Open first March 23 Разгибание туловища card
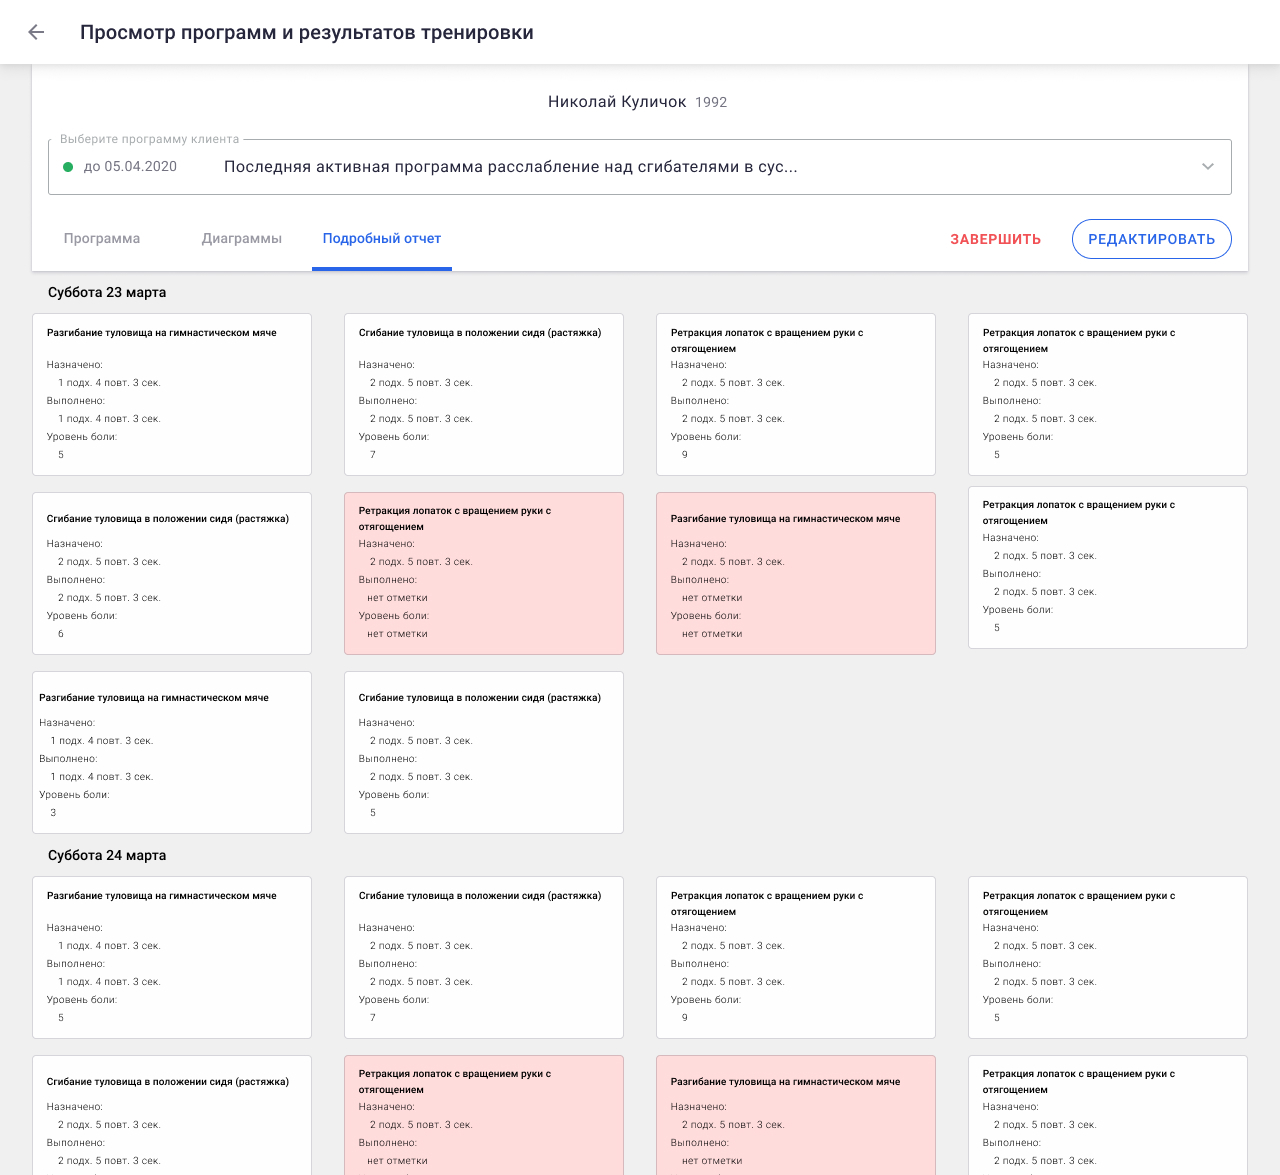This screenshot has height=1175, width=1280. point(172,394)
